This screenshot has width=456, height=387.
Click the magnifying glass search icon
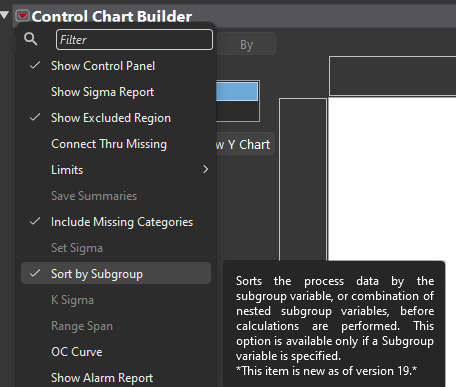click(31, 39)
